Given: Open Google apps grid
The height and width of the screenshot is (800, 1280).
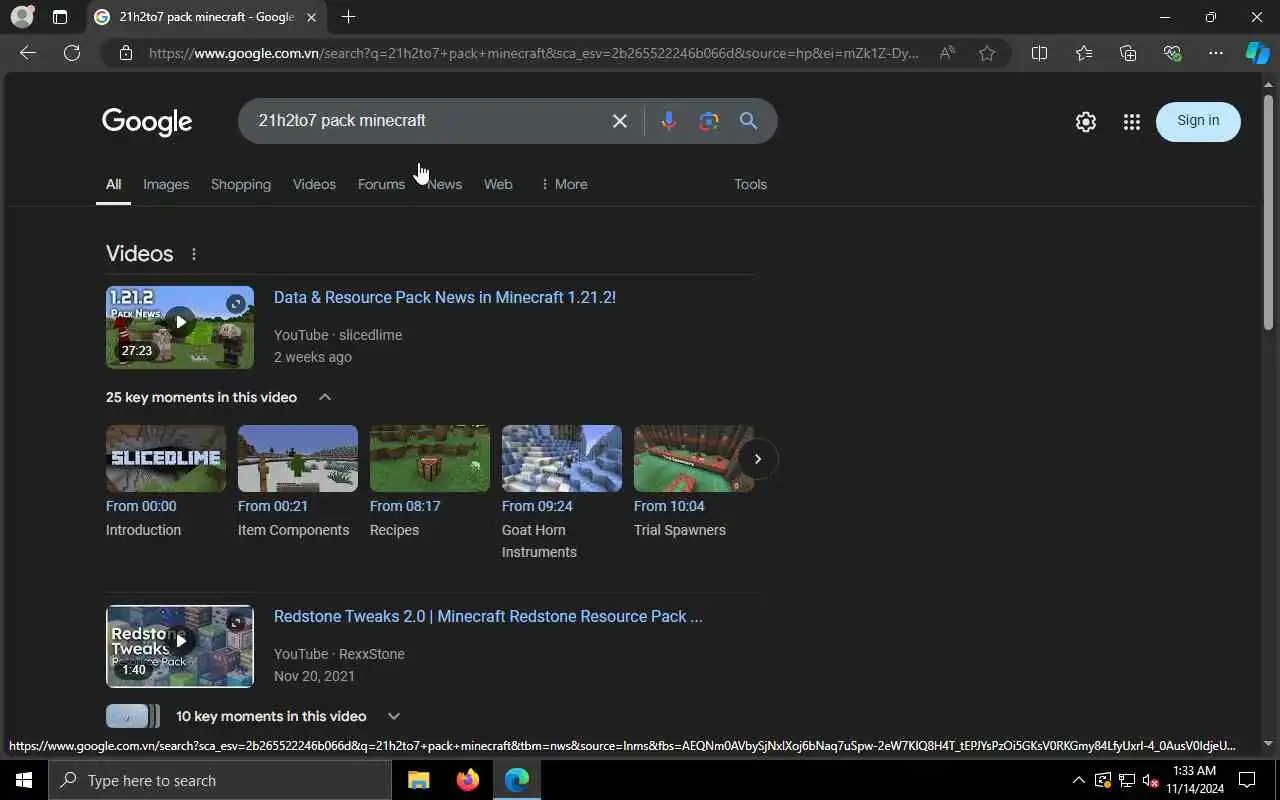Looking at the screenshot, I should [1132, 122].
